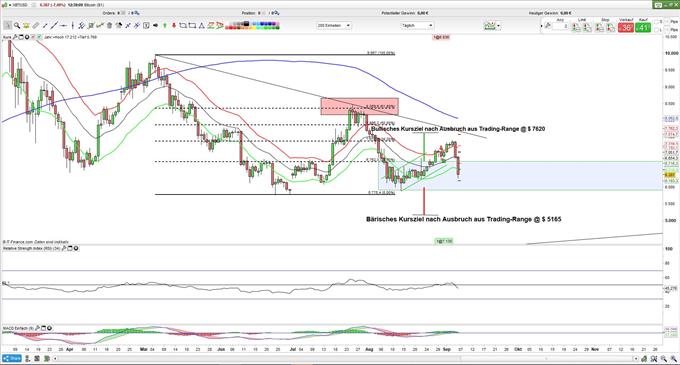The height and width of the screenshot is (365, 680).
Task: Open price chart settings wrench
Action: [15, 37]
